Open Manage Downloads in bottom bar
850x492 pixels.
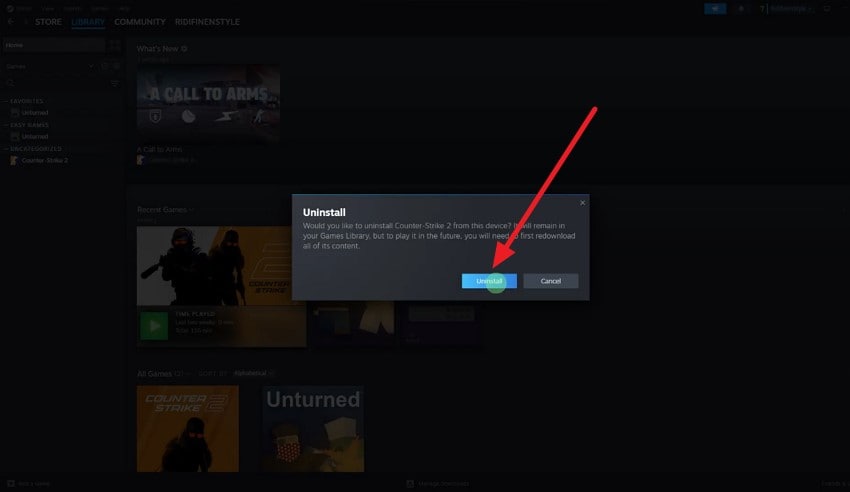pyautogui.click(x=438, y=483)
